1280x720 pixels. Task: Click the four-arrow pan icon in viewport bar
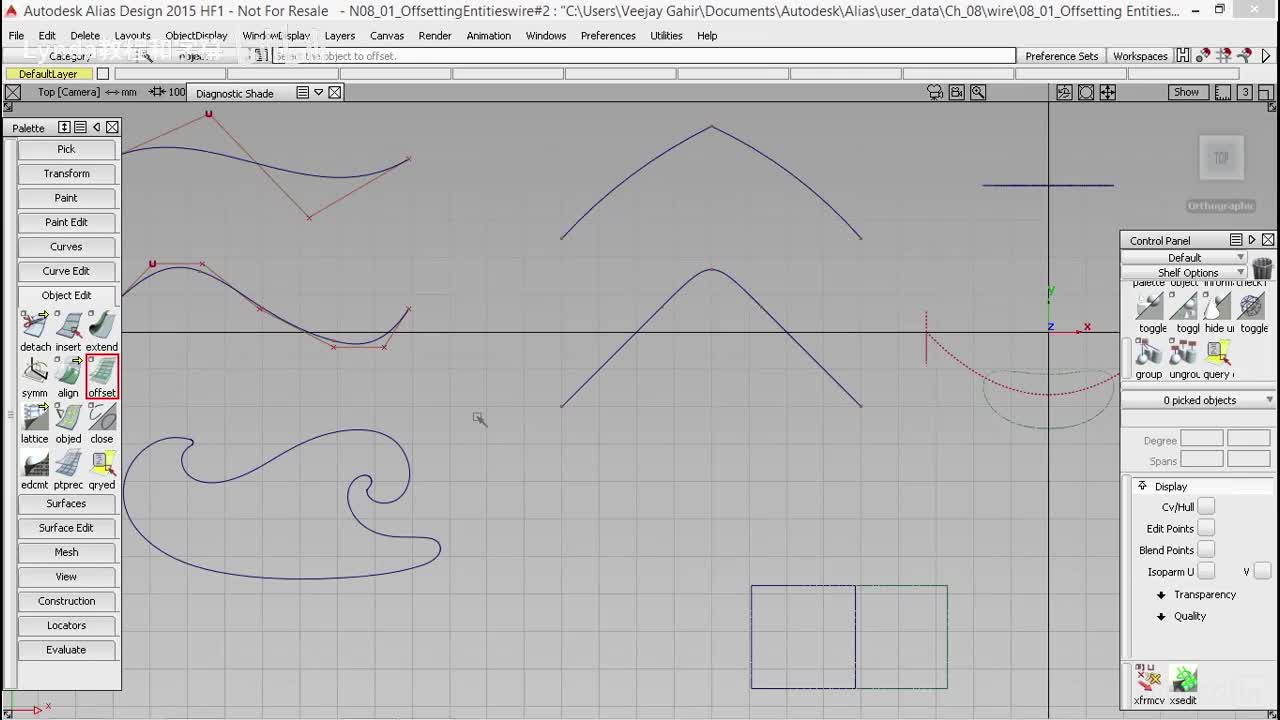point(1108,92)
